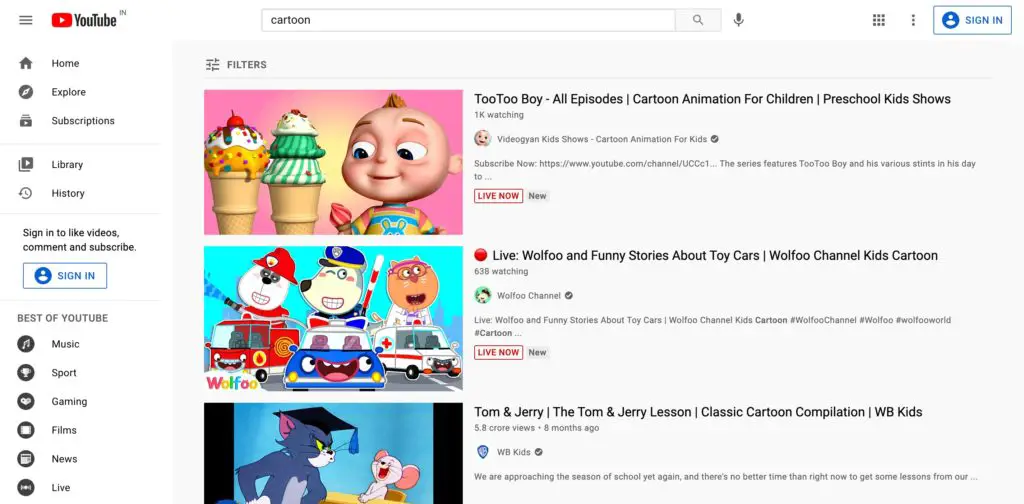The width and height of the screenshot is (1024, 504).
Task: Open Wolfoo Channel name link
Action: pyautogui.click(x=529, y=296)
